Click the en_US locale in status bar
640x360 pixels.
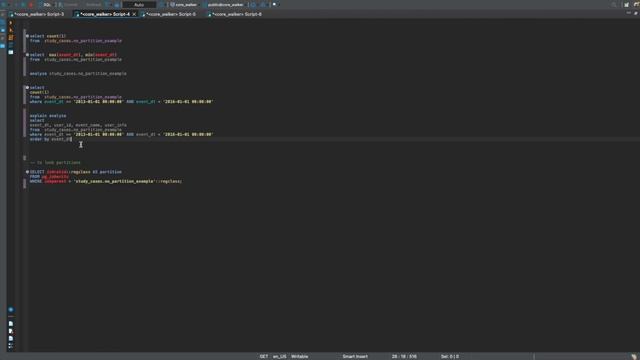pos(280,356)
